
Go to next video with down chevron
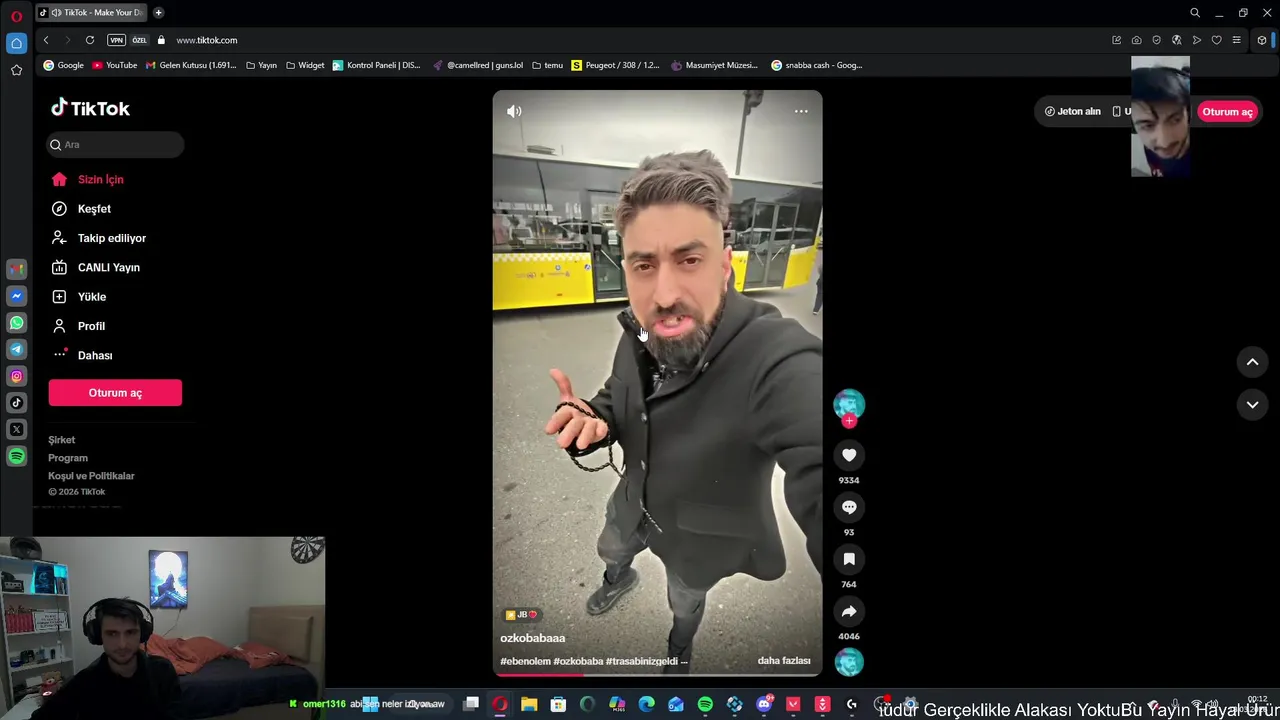1252,404
